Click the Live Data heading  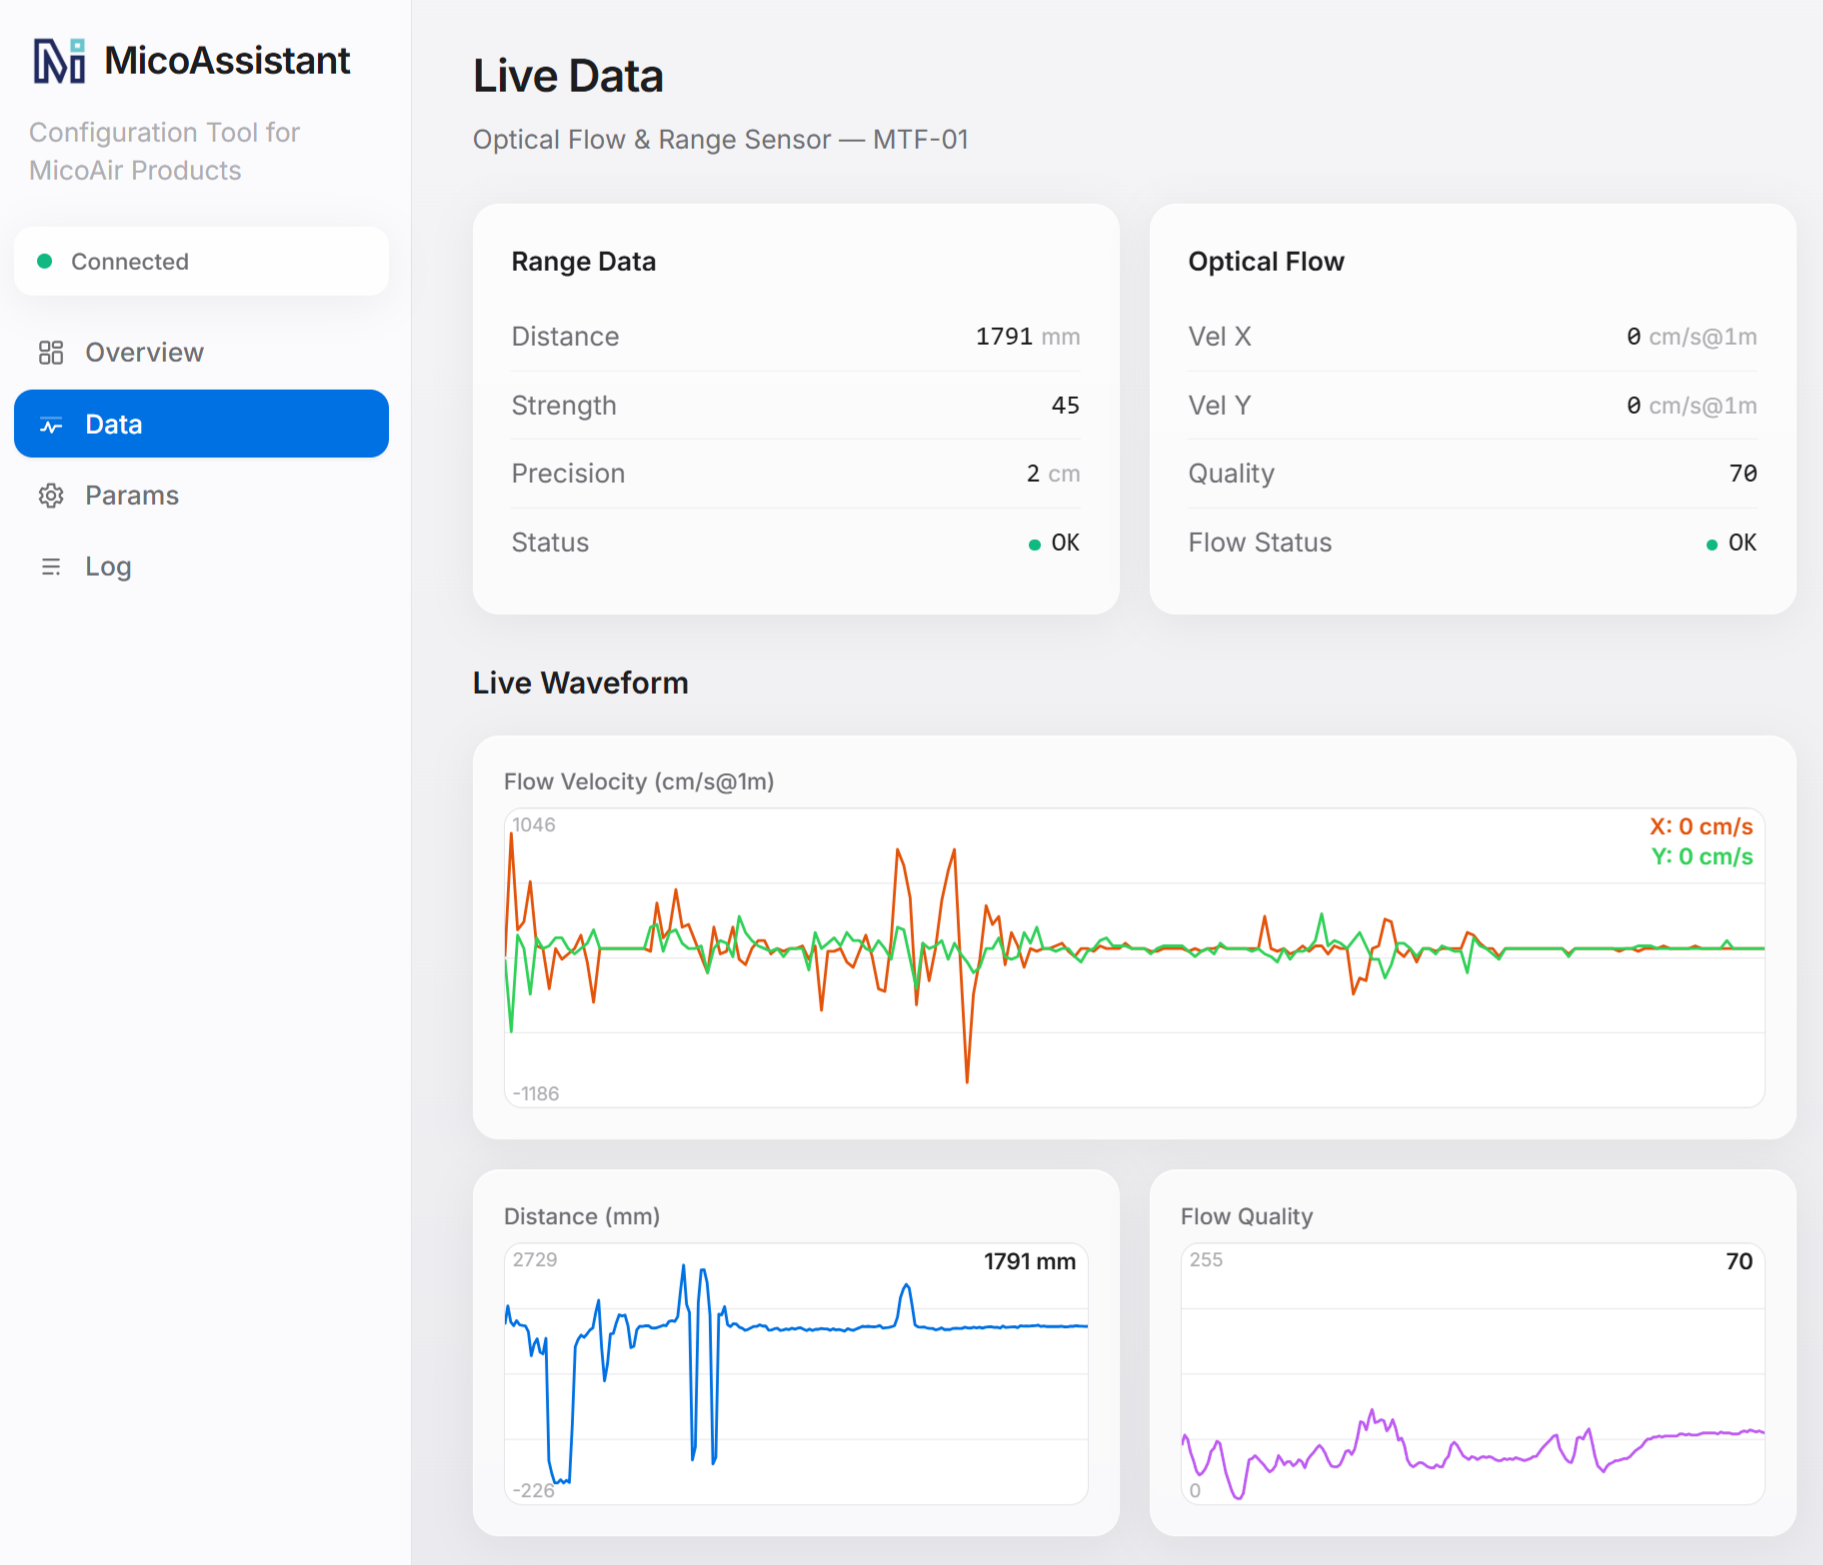point(568,76)
